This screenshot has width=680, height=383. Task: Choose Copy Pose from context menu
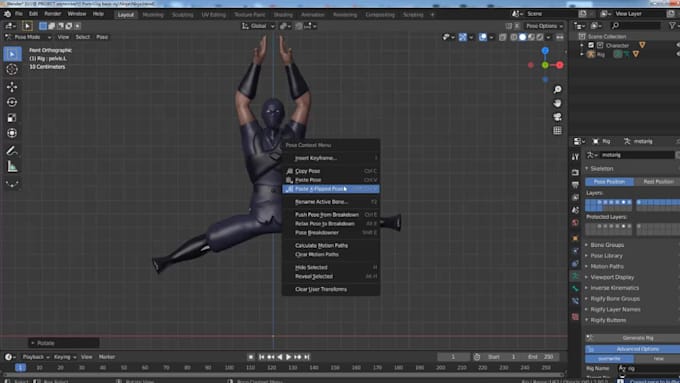coord(331,171)
